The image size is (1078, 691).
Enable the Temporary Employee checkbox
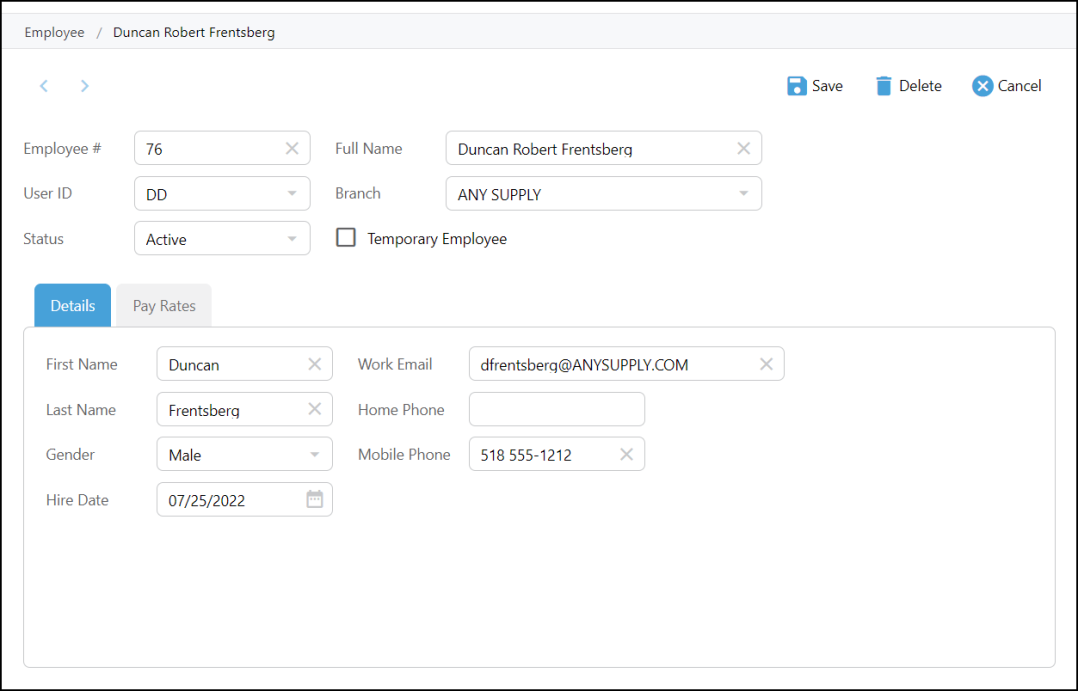(x=345, y=238)
